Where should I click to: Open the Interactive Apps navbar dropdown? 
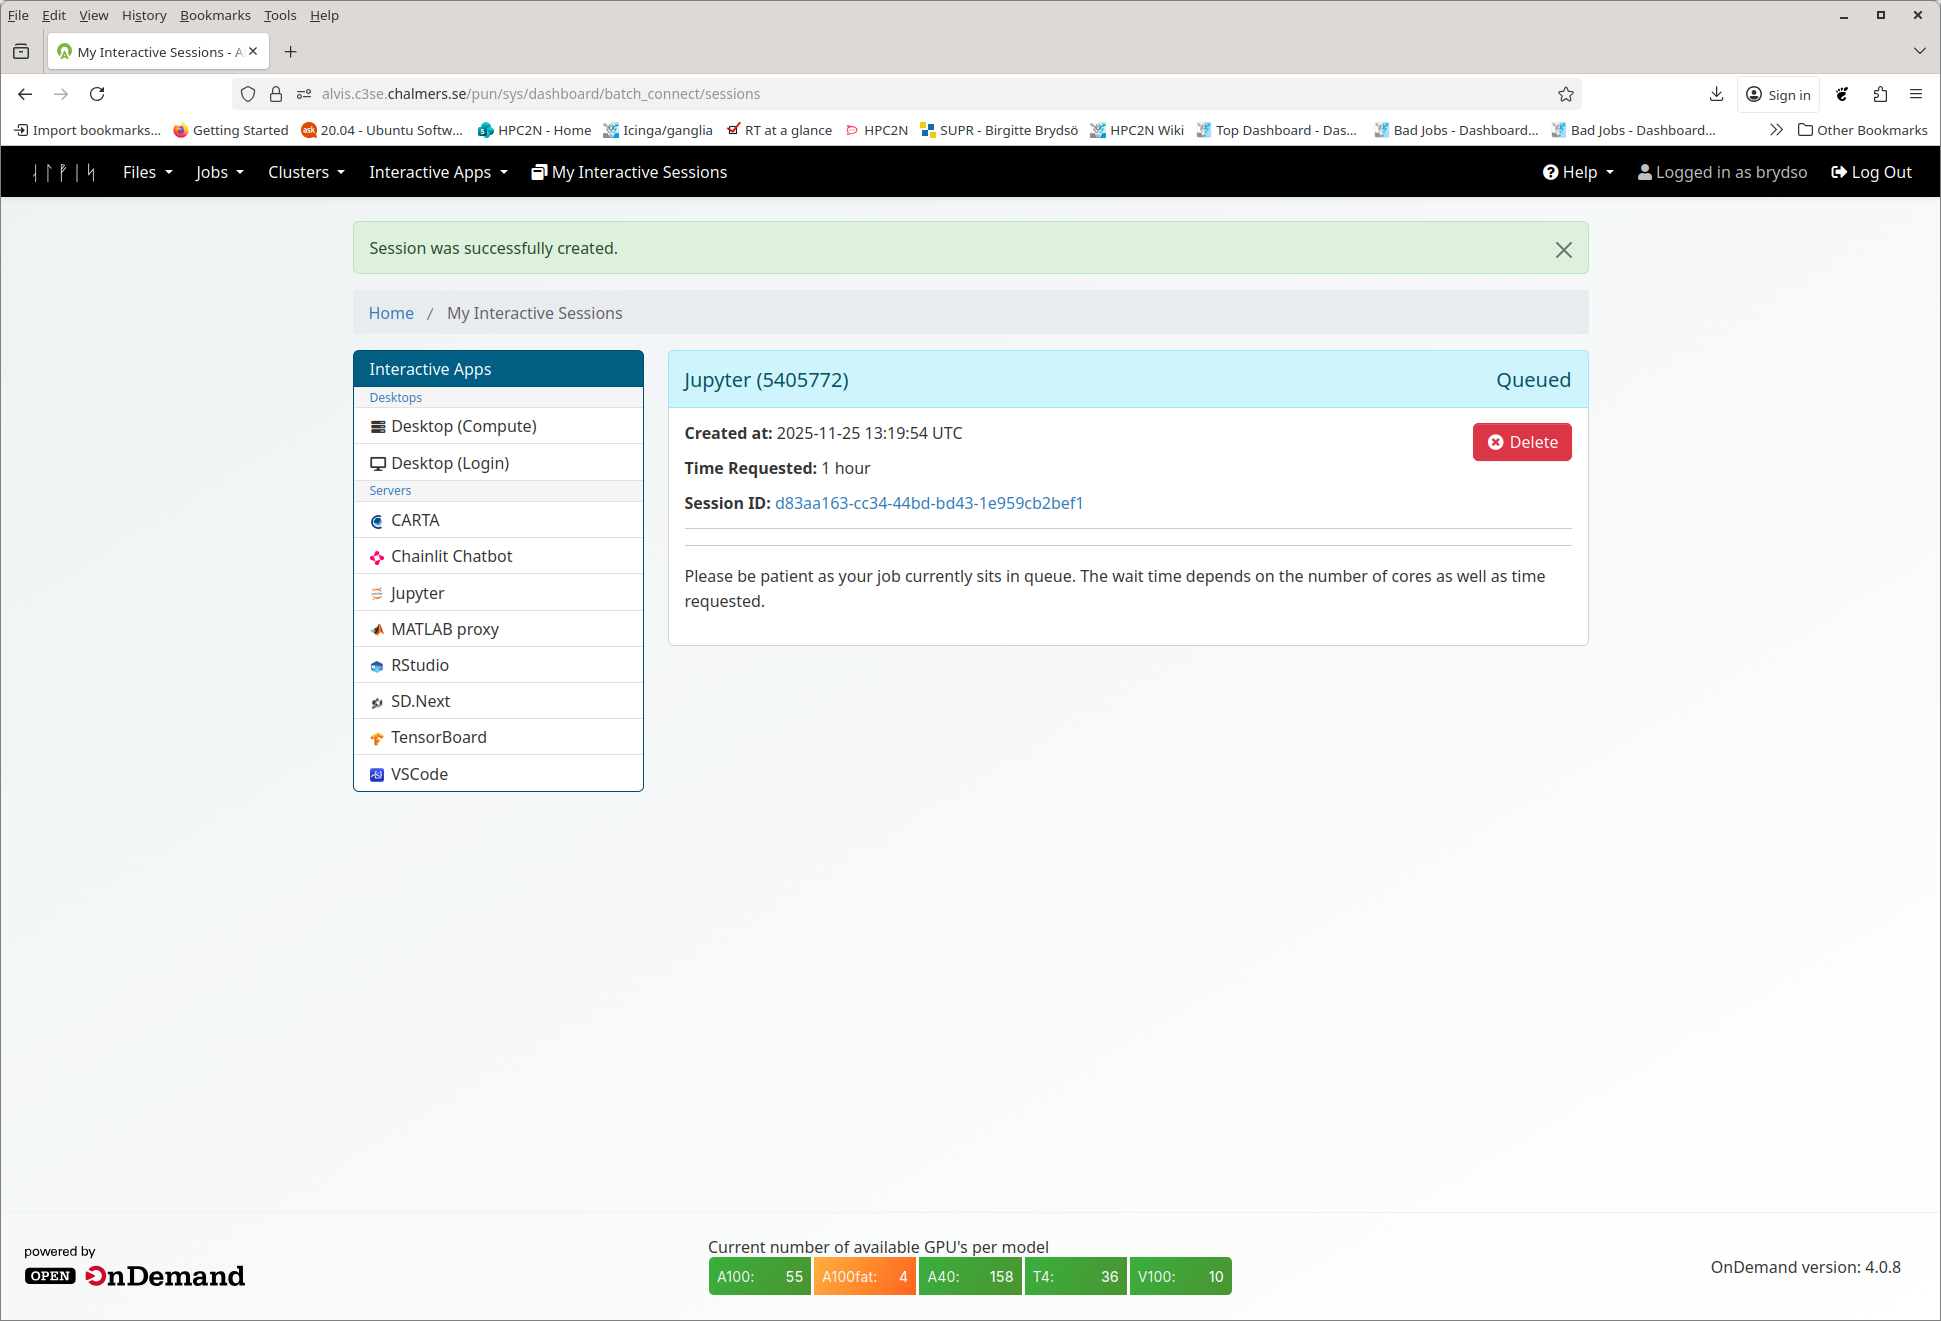tap(438, 172)
